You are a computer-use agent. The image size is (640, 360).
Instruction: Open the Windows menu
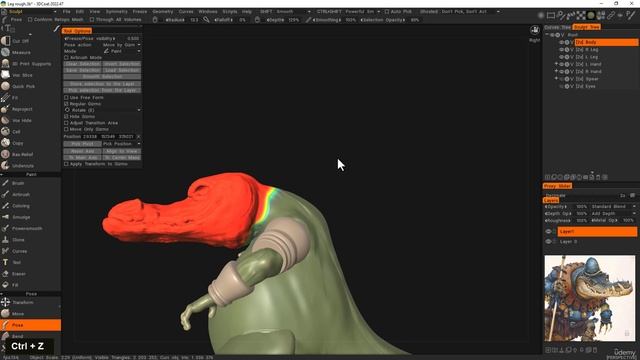[x=208, y=11]
